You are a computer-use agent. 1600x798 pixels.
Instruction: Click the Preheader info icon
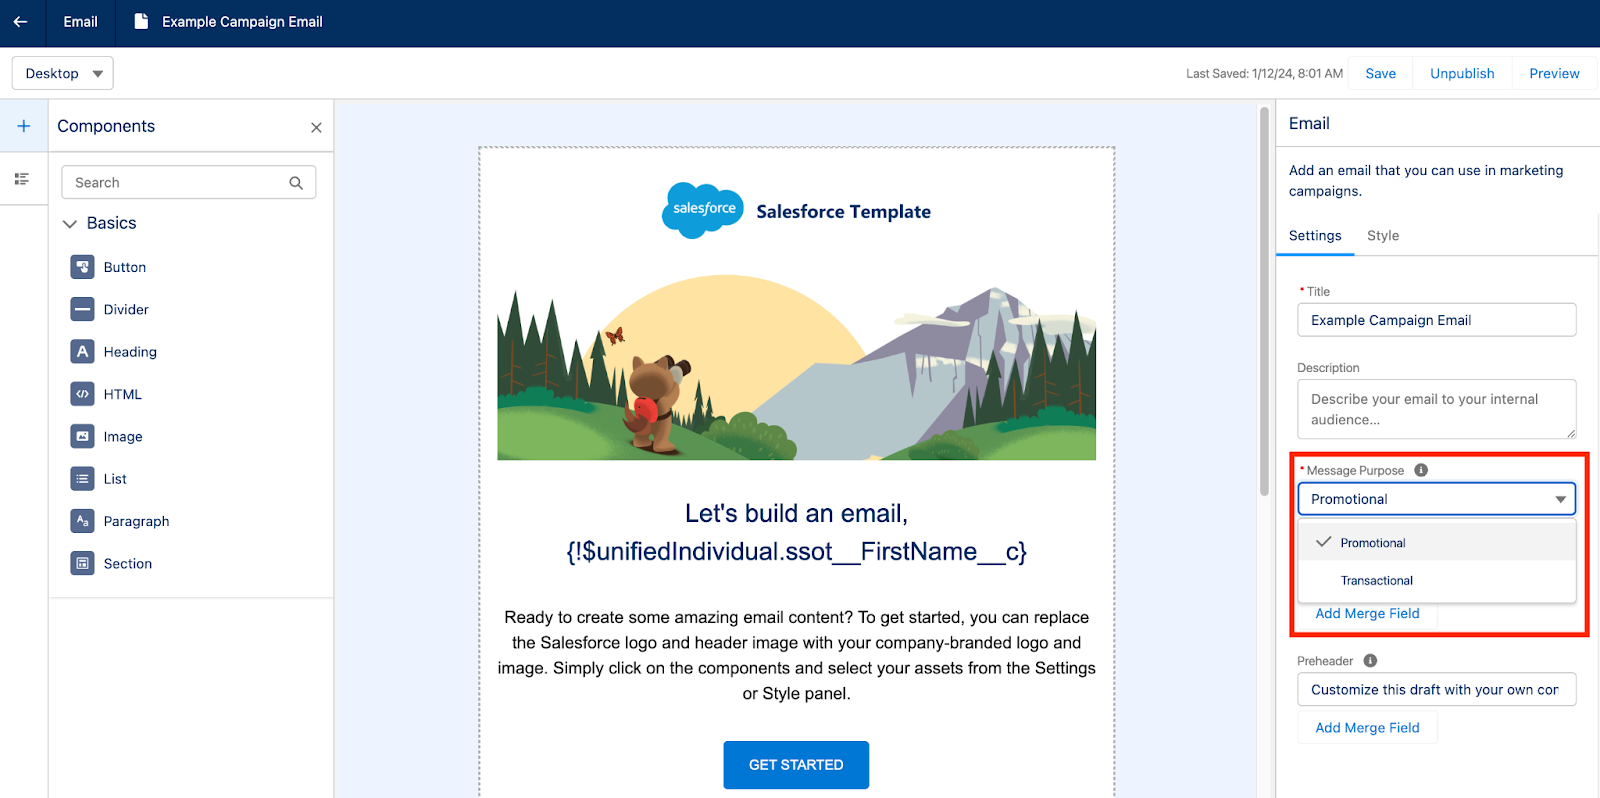coord(1370,661)
